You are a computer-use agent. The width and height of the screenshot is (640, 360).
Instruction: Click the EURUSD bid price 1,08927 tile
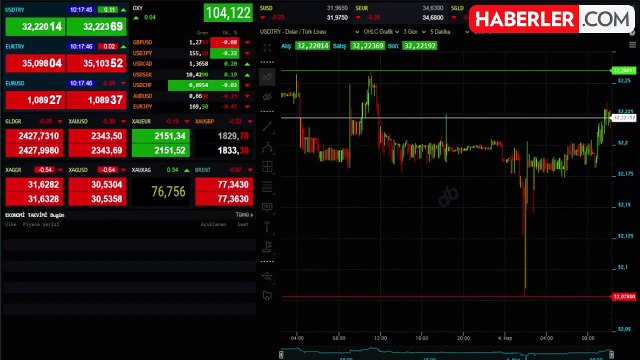coord(35,100)
